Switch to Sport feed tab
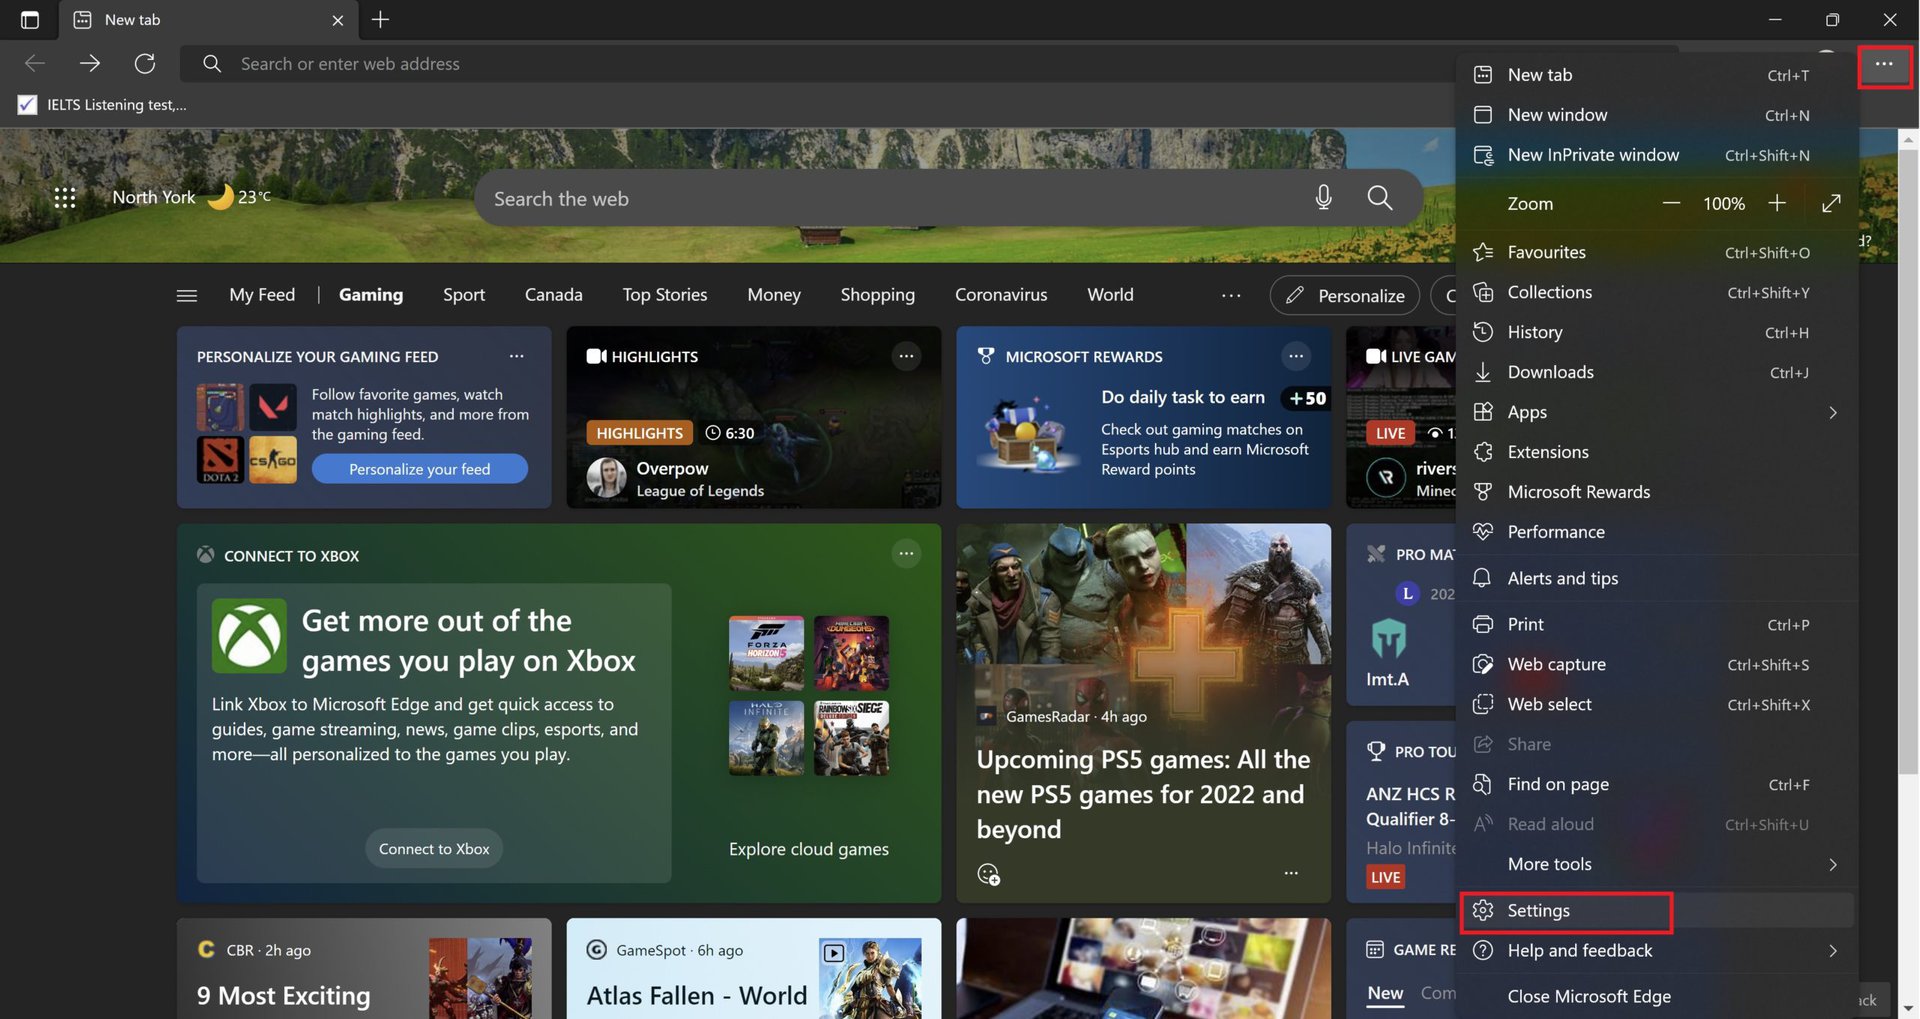1920x1019 pixels. point(464,295)
